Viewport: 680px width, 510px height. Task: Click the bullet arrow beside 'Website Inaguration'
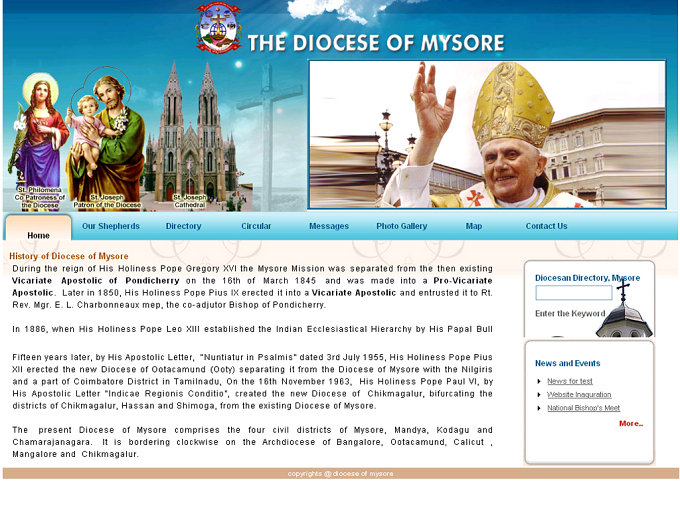coord(539,395)
